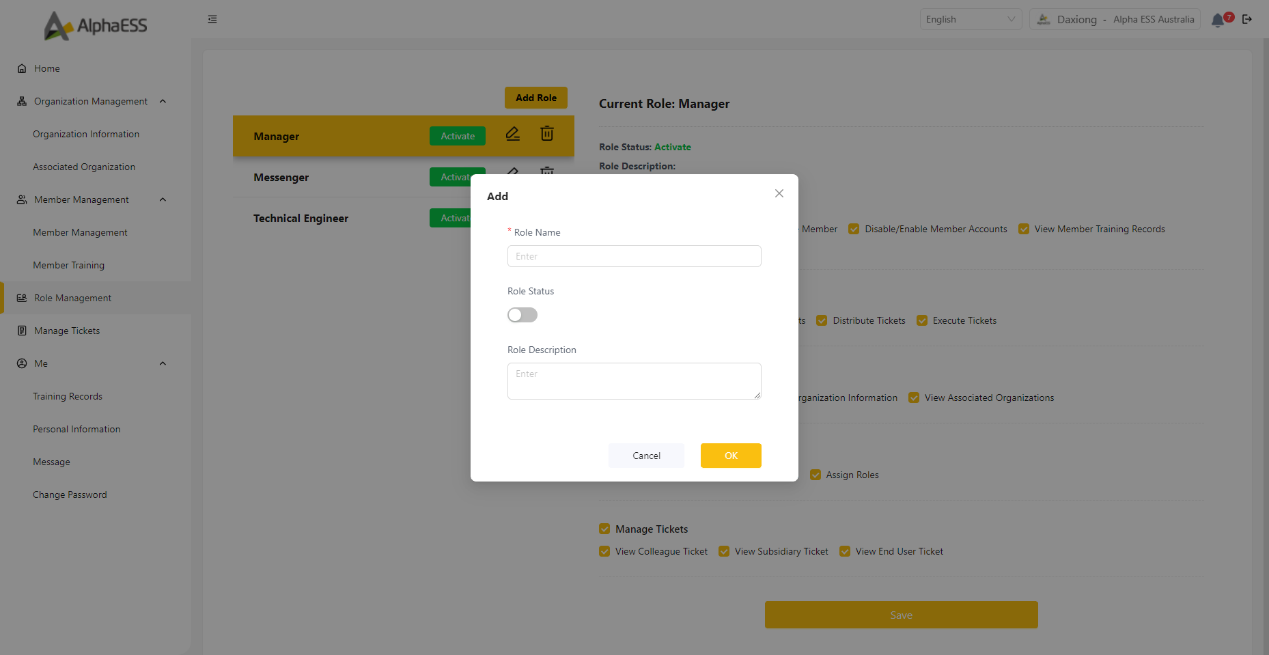Uncheck the Execute Tickets checkbox
The height and width of the screenshot is (655, 1269).
(922, 321)
